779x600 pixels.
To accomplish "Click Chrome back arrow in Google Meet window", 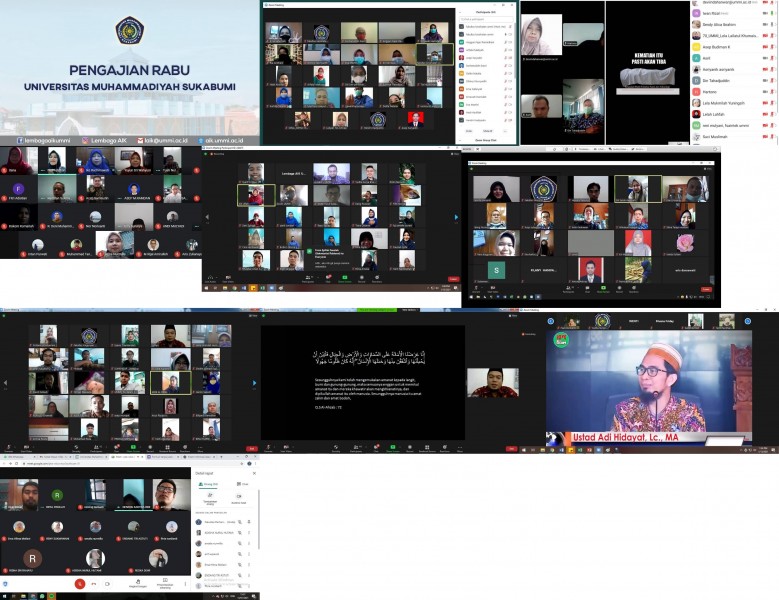I will pyautogui.click(x=5, y=463).
